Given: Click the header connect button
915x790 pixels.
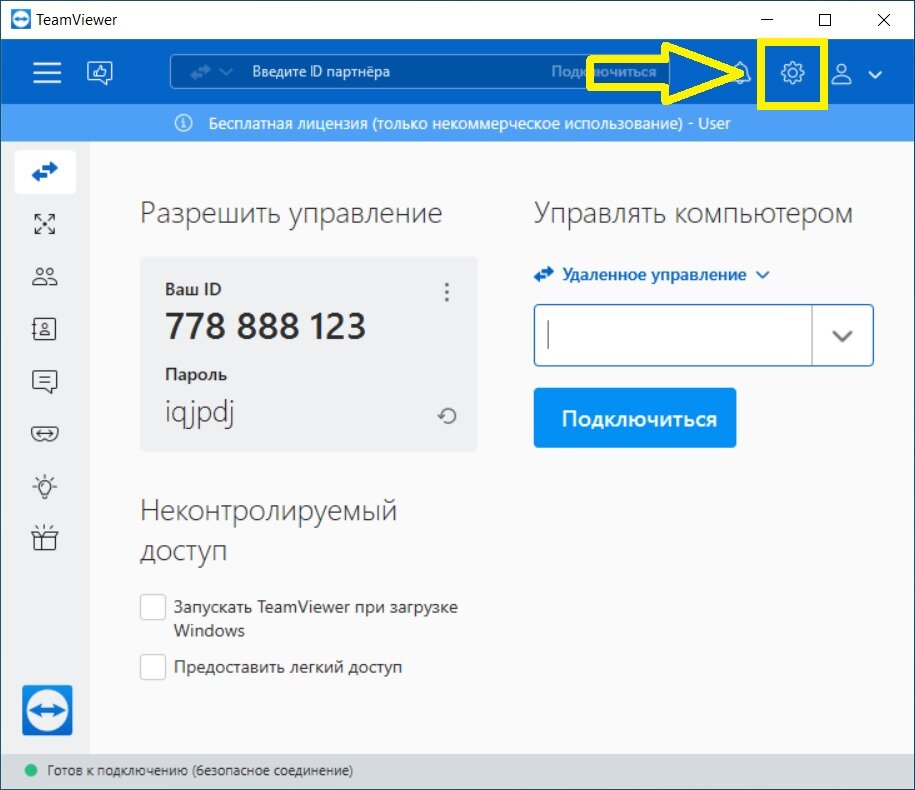Looking at the screenshot, I should 603,72.
